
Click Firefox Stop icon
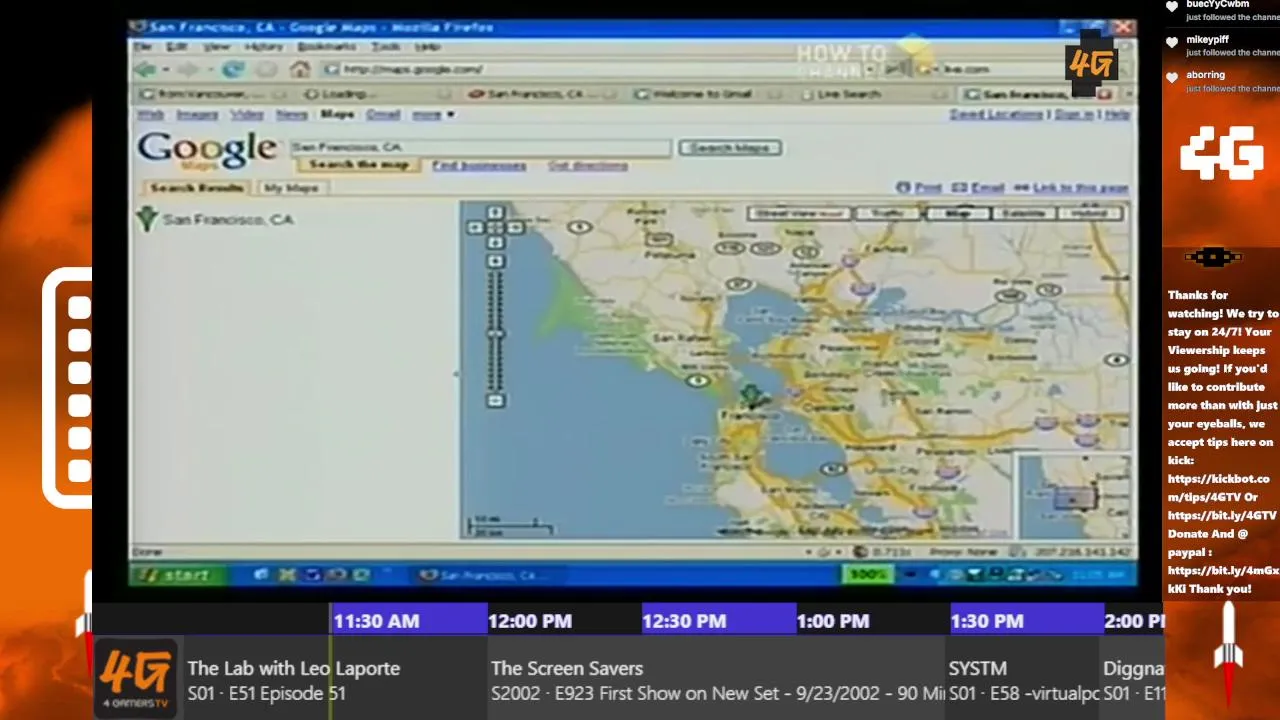pyautogui.click(x=266, y=69)
